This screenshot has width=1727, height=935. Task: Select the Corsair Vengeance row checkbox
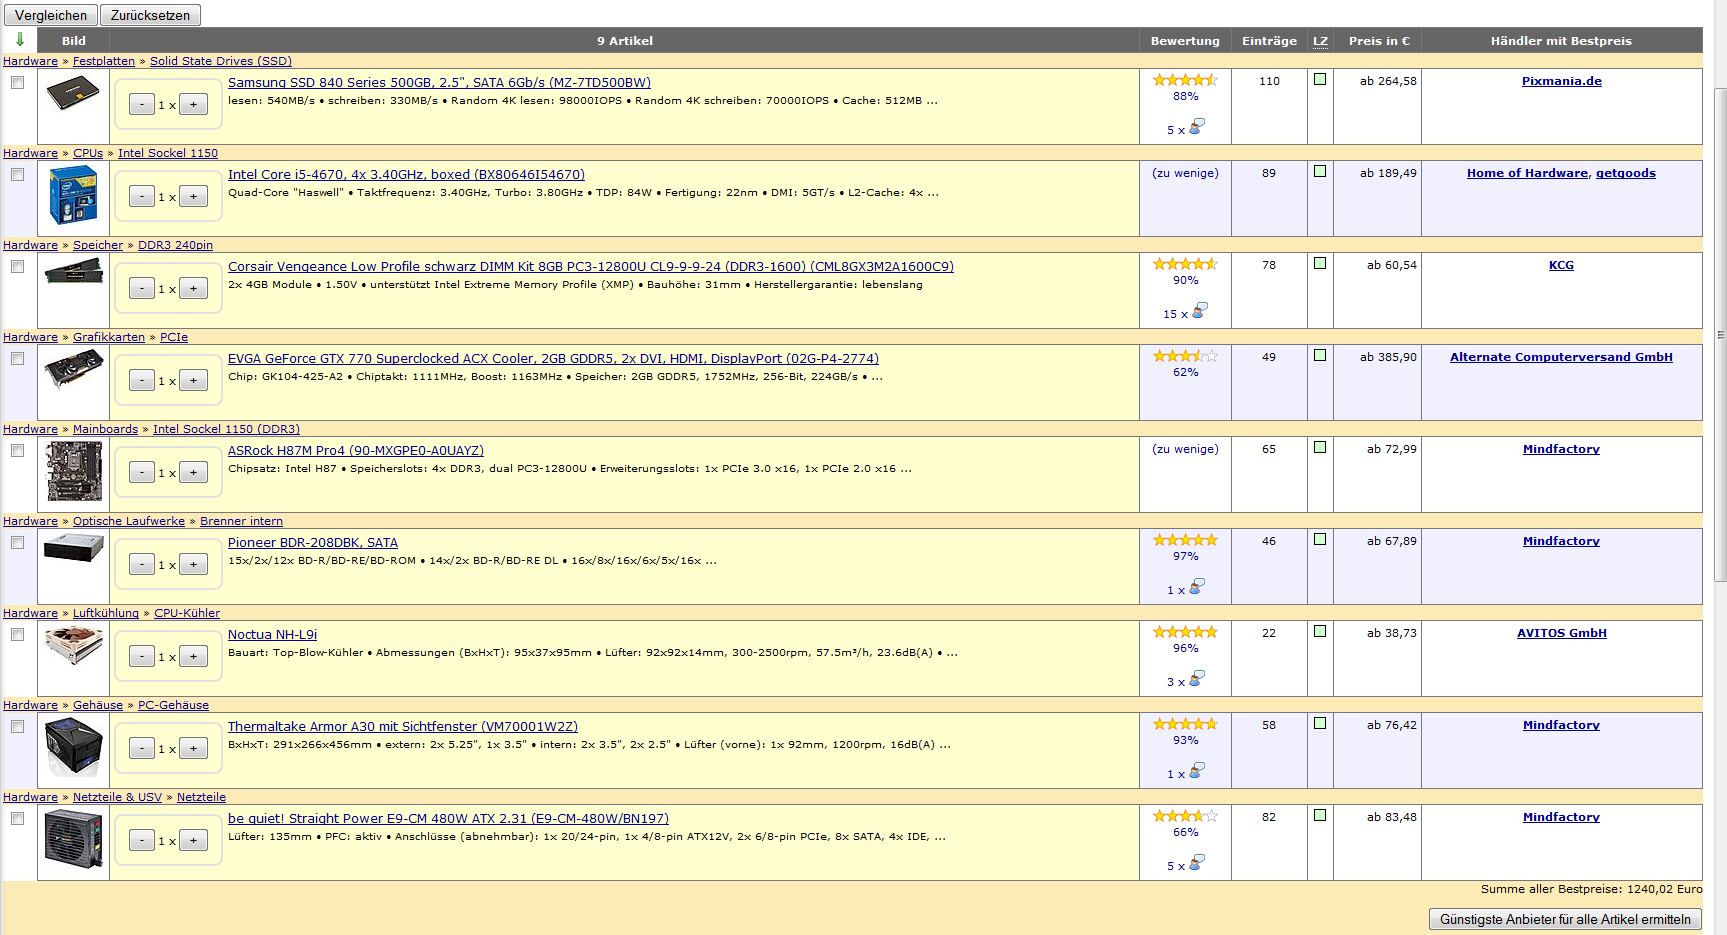18,267
